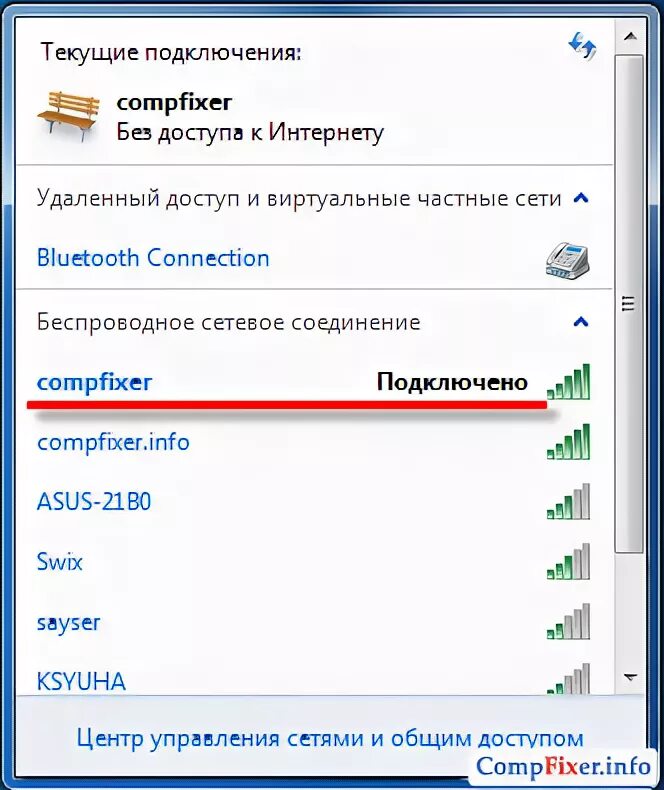Collapse the wireless network connection section
664x790 pixels.
581,321
